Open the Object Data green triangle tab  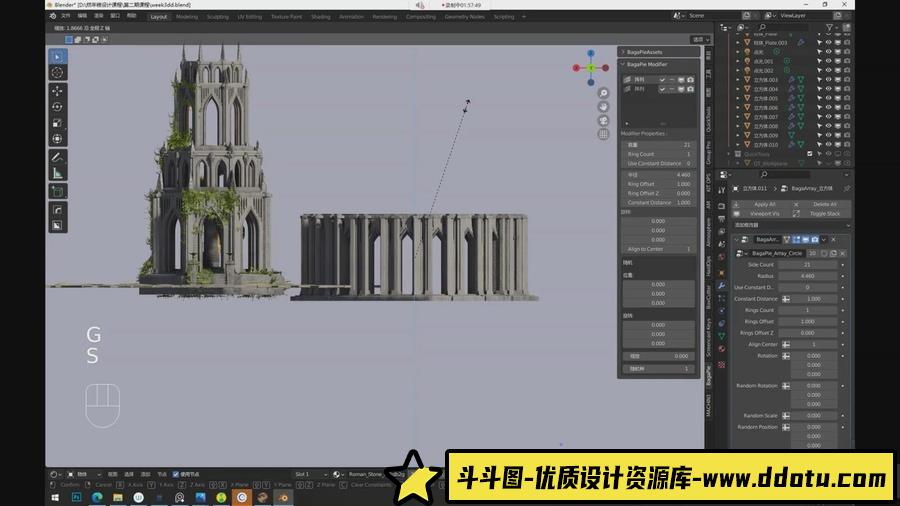click(721, 336)
